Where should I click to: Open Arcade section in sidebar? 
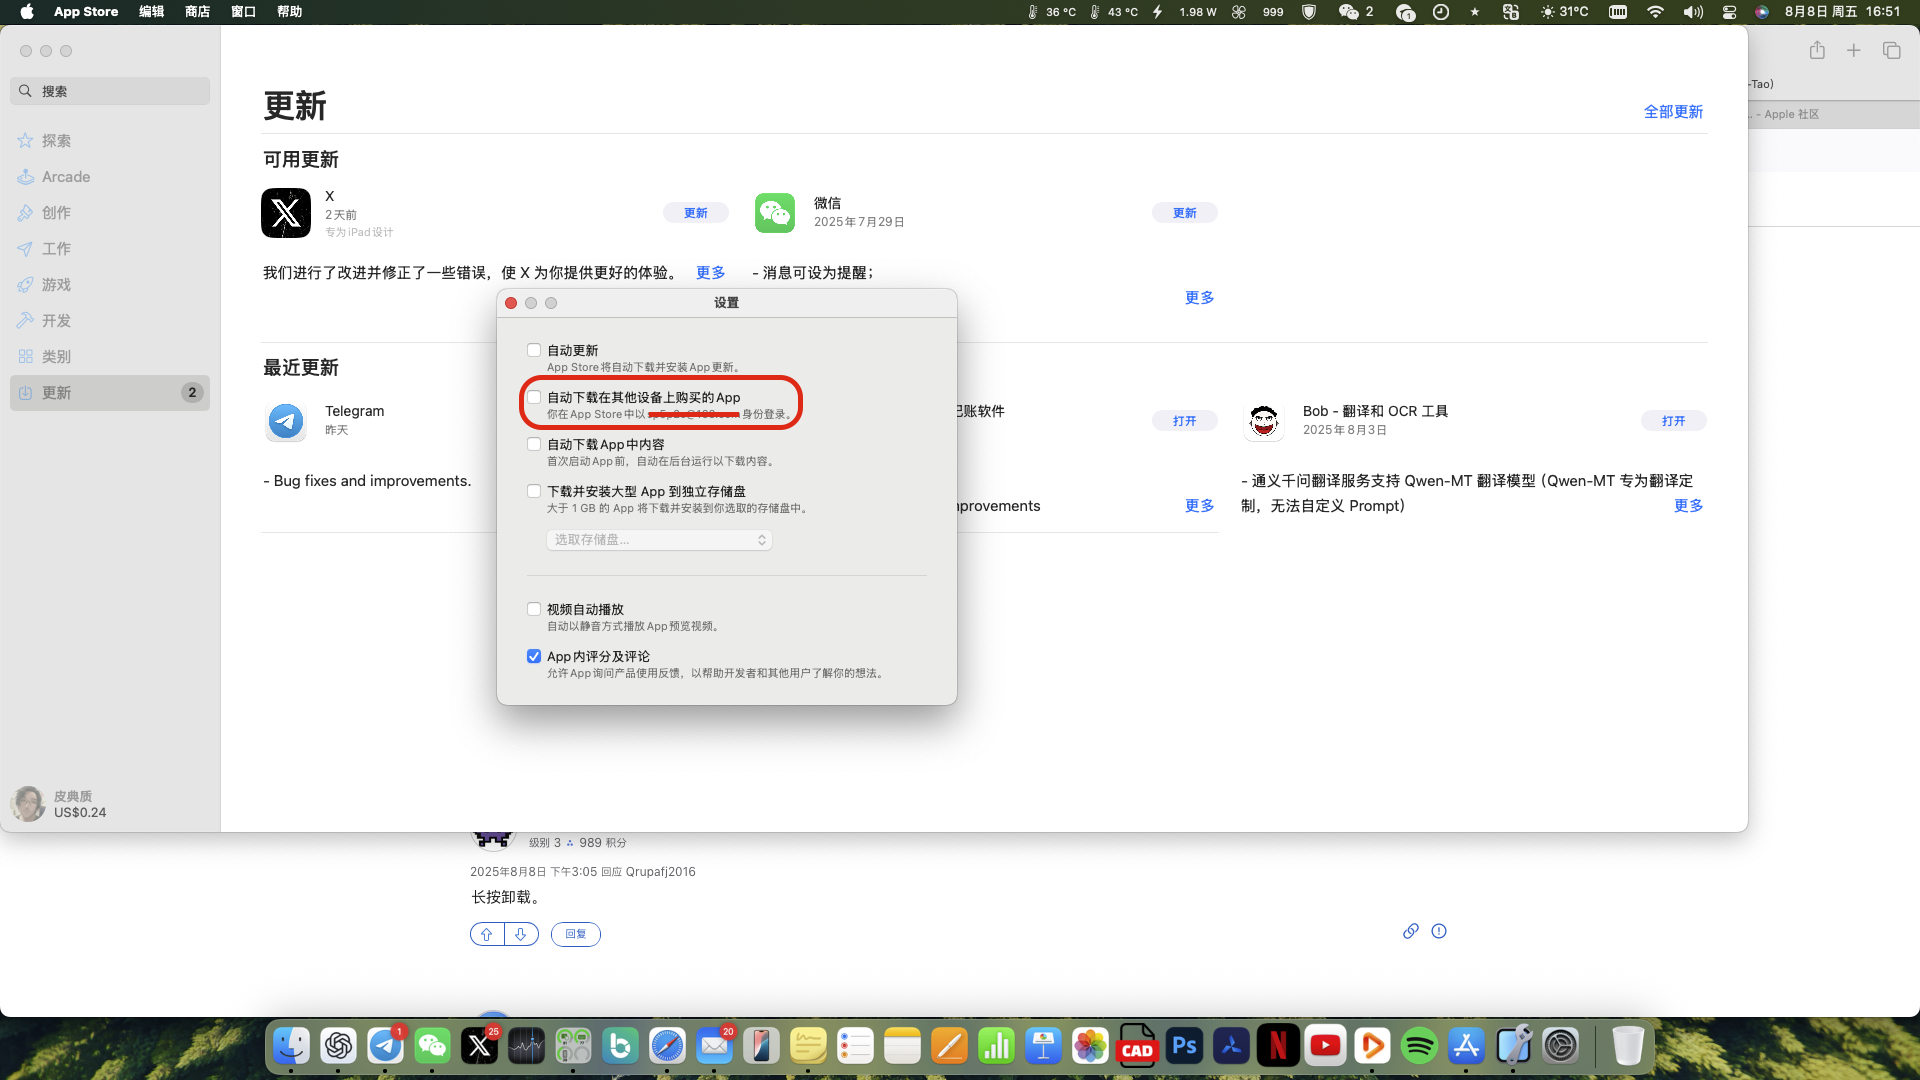(66, 177)
